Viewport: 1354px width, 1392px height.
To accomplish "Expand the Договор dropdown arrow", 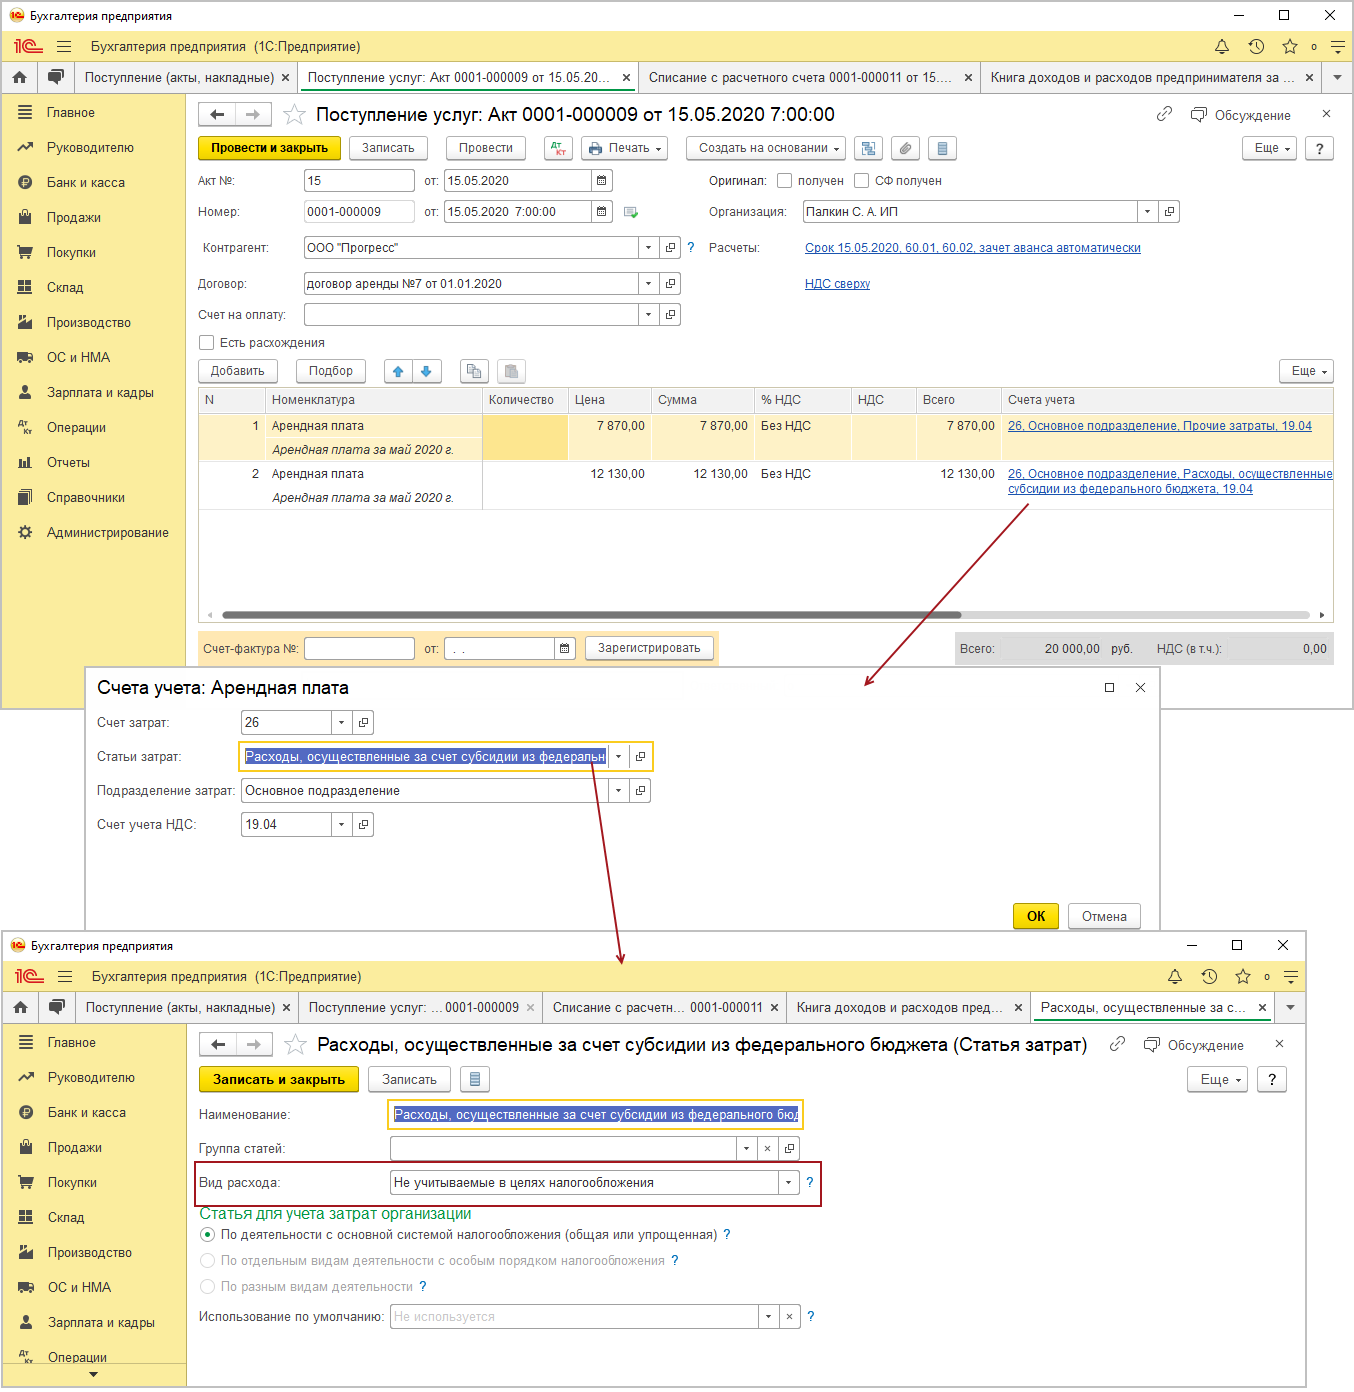I will 649,284.
